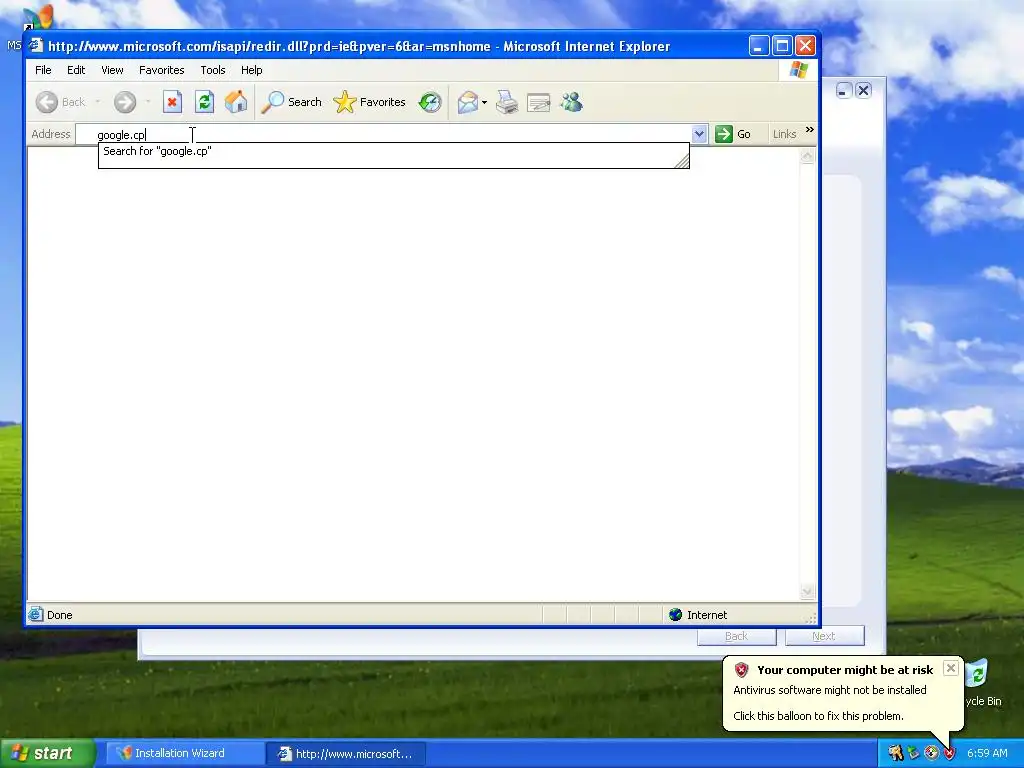Go to the Home page icon
1024x768 pixels.
[x=236, y=102]
